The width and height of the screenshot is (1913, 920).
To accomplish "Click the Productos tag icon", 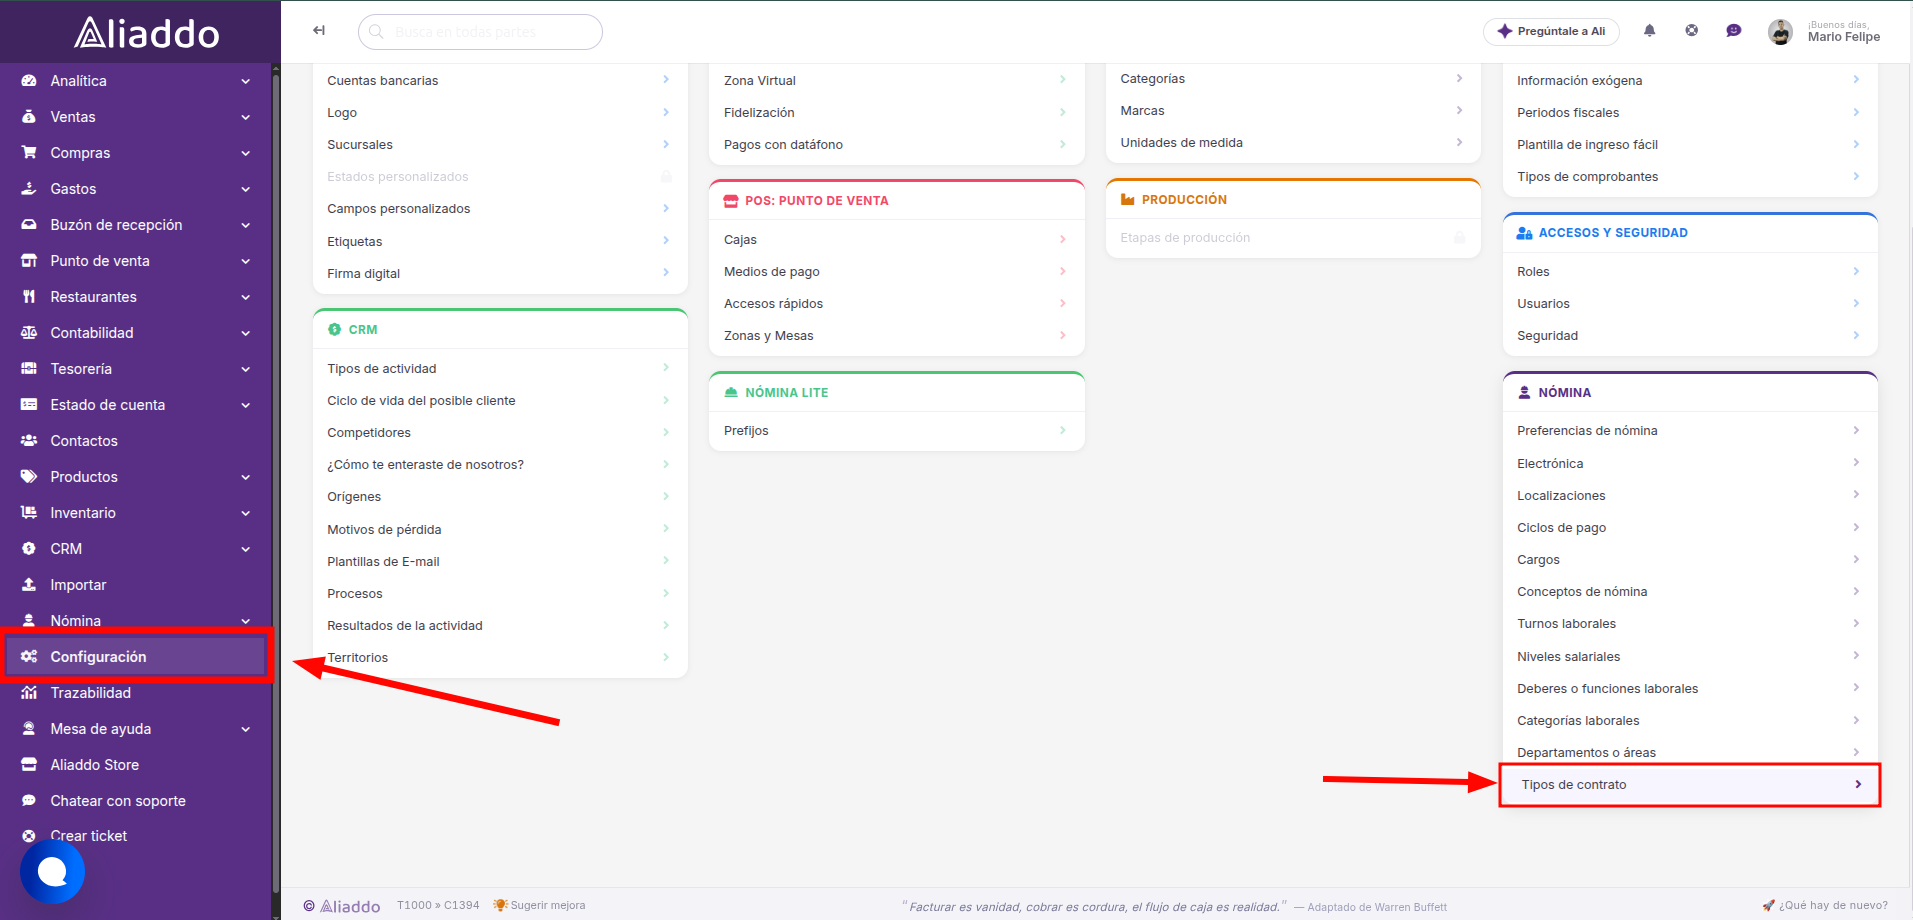I will click(29, 477).
